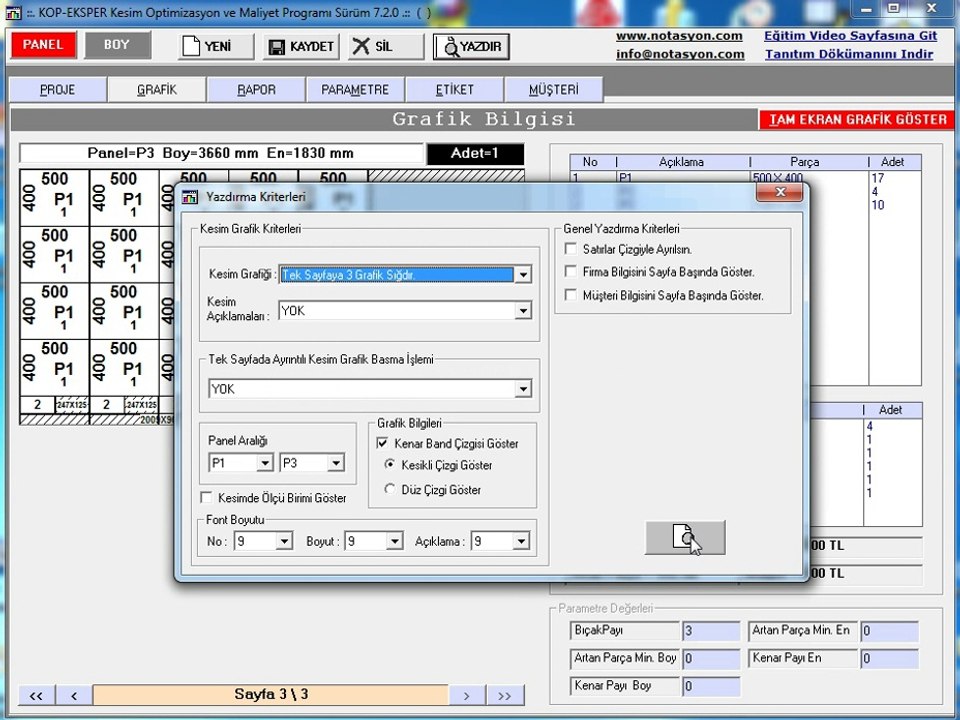The width and height of the screenshot is (960, 720).
Task: Click the gray BOY button
Action: [x=117, y=45]
